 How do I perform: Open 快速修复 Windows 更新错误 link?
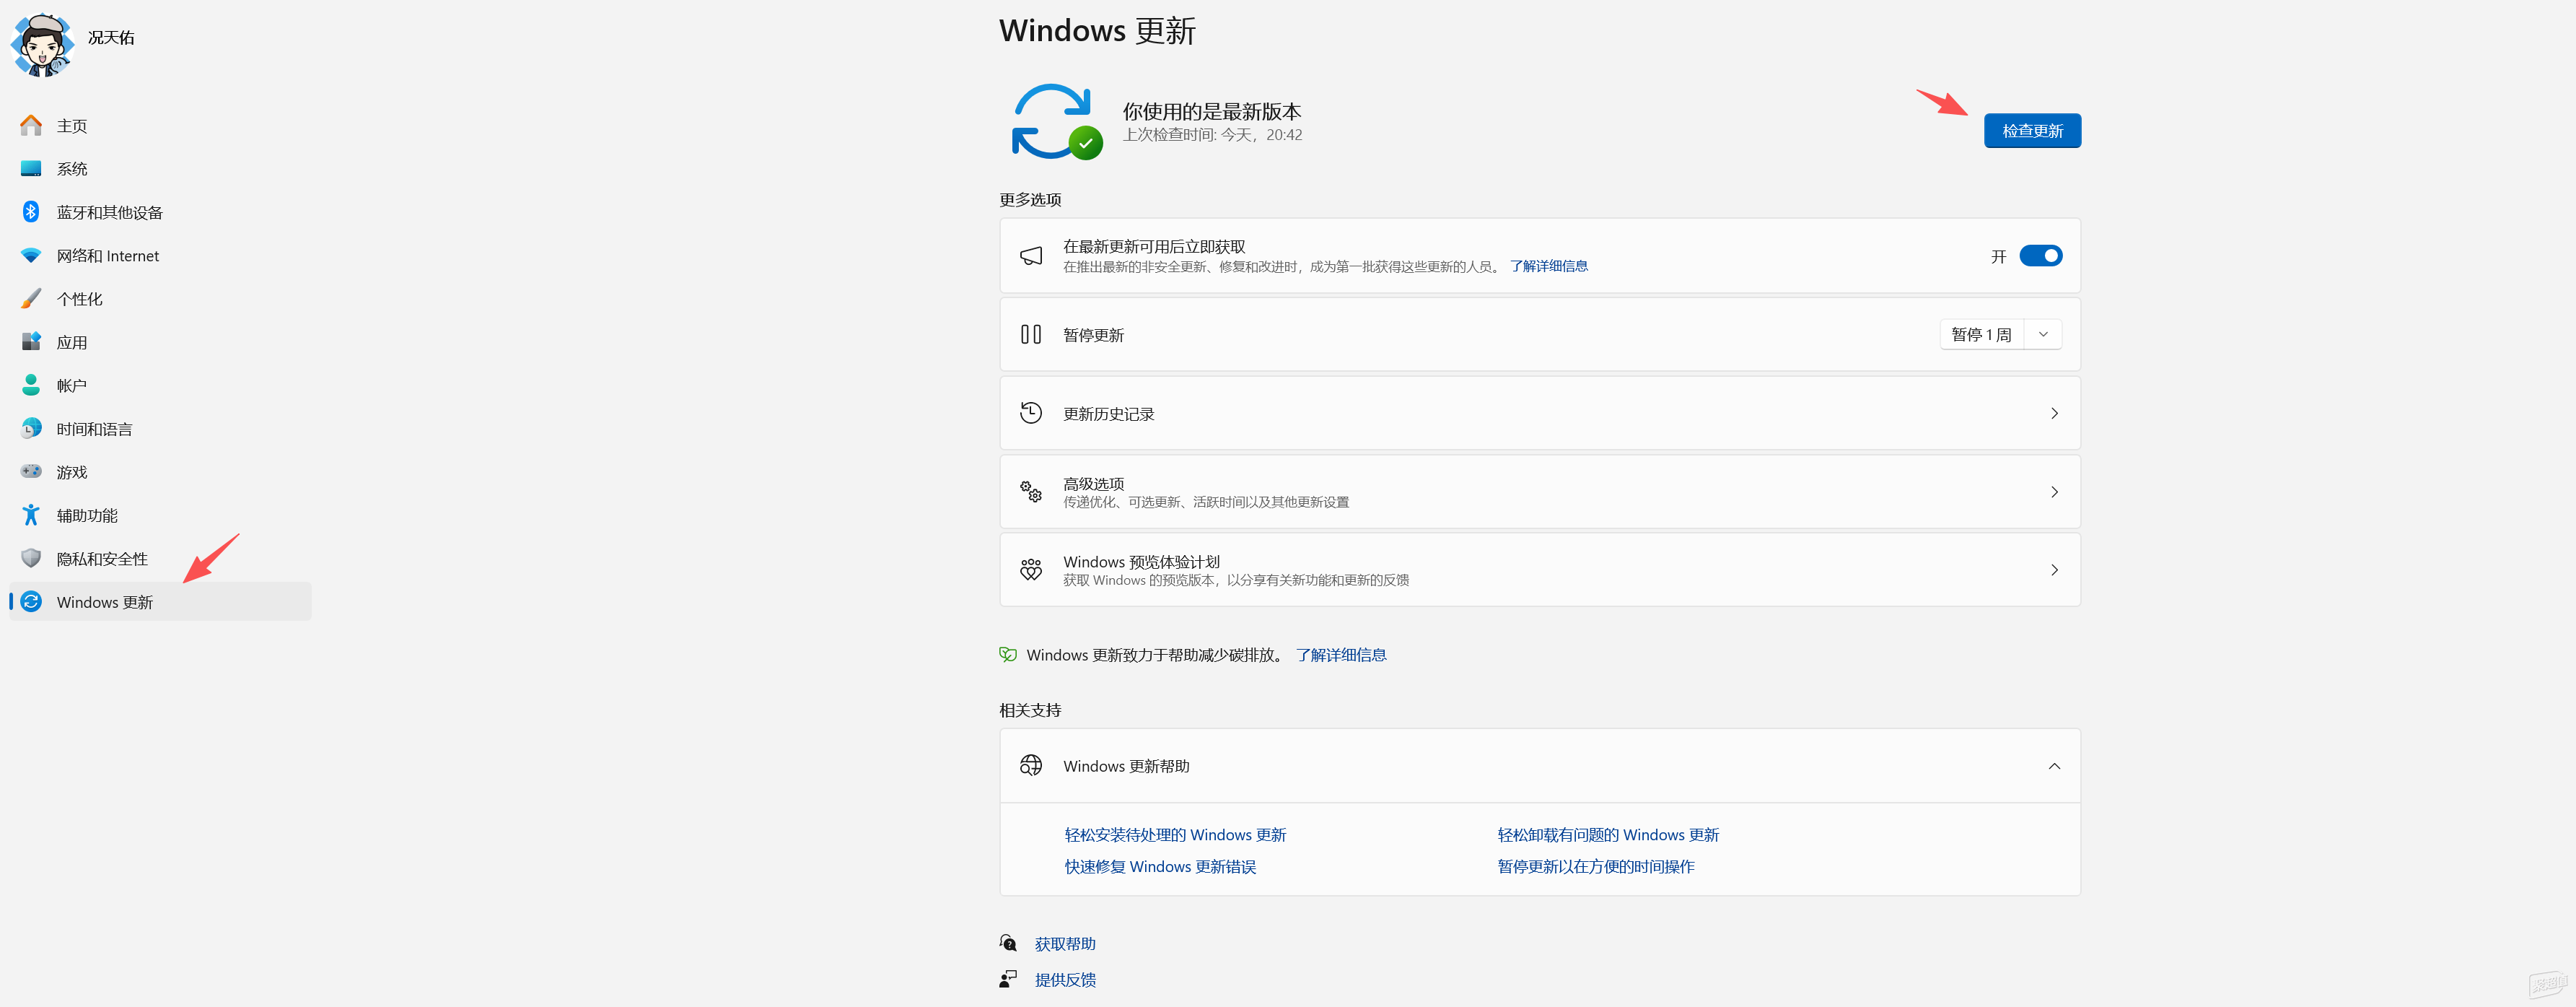[1160, 867]
